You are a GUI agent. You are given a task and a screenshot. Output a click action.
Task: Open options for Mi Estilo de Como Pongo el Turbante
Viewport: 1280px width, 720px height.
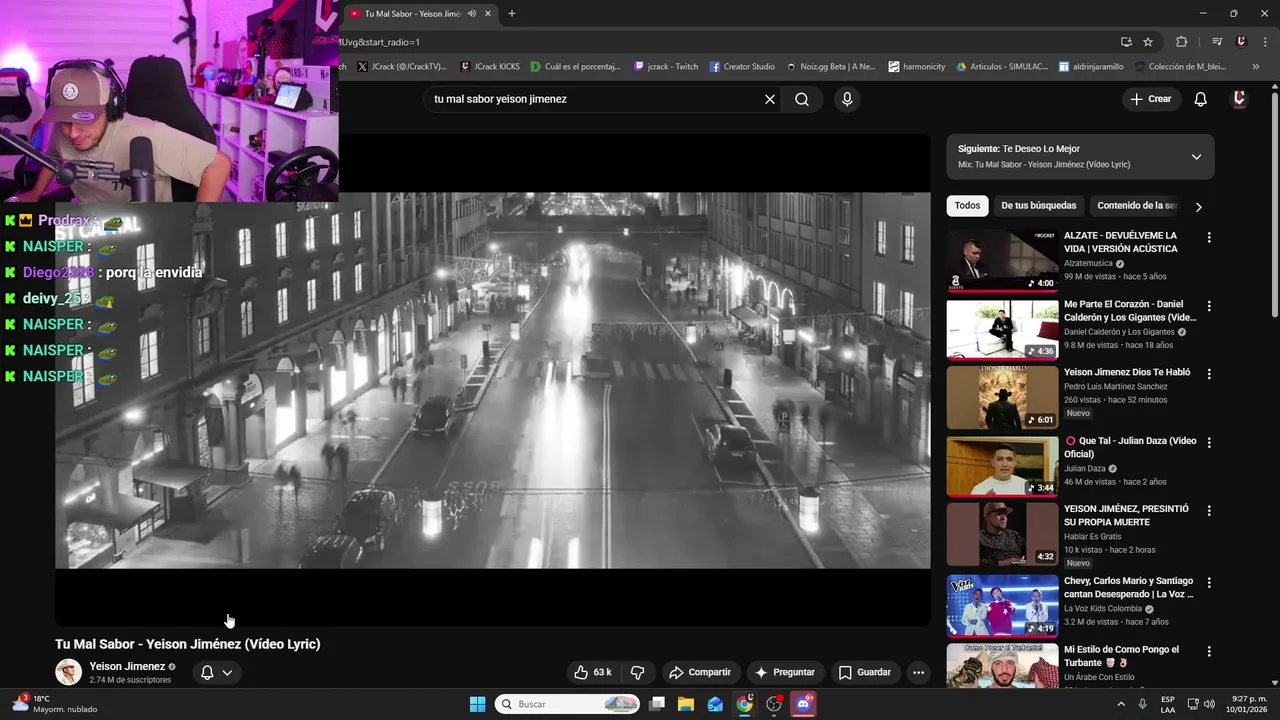[x=1209, y=651]
